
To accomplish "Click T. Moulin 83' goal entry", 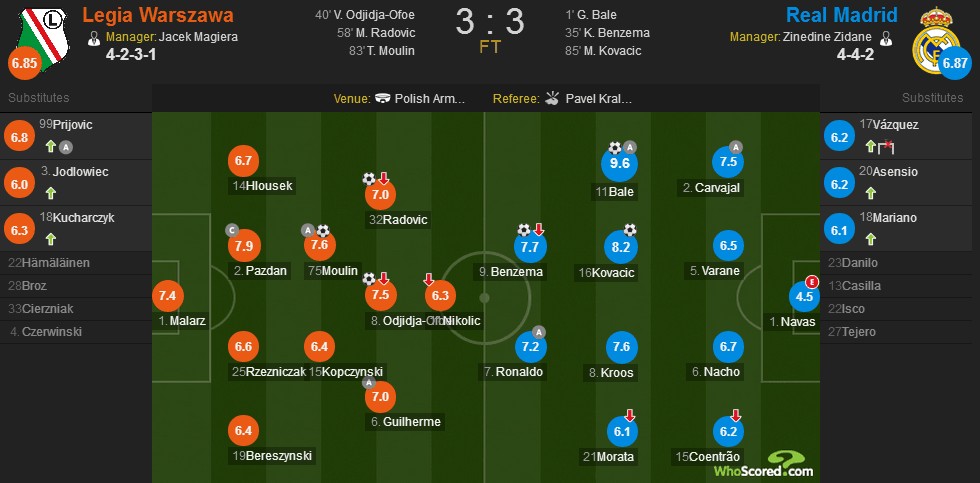I will 382,51.
